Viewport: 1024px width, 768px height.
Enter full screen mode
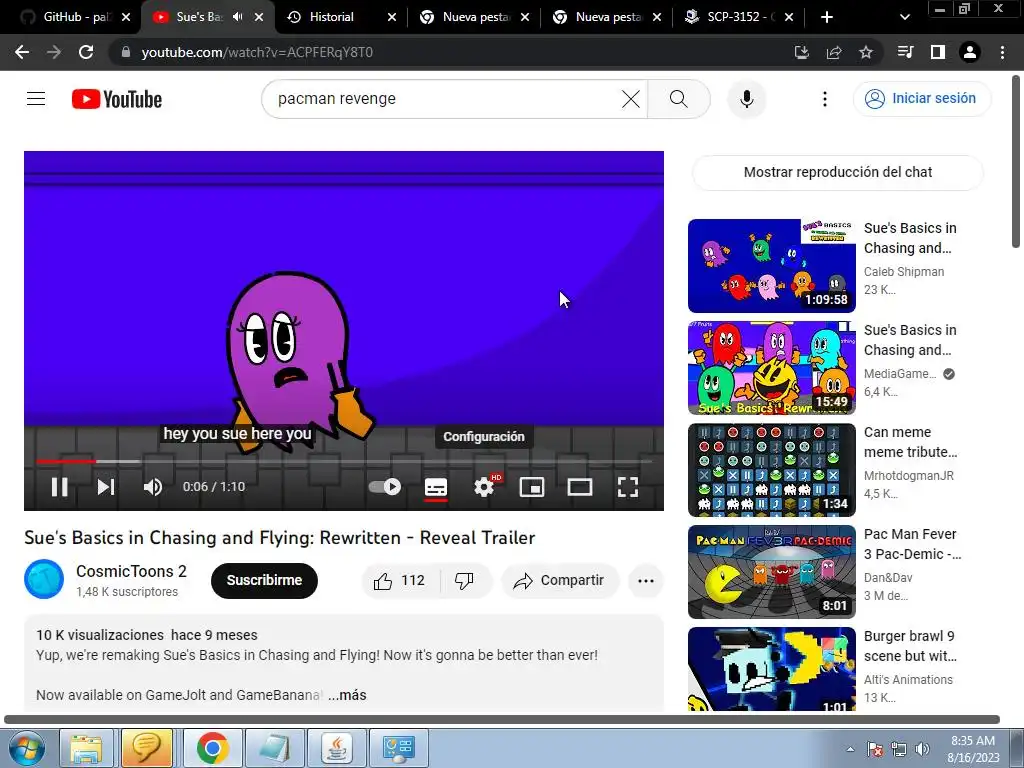point(628,487)
